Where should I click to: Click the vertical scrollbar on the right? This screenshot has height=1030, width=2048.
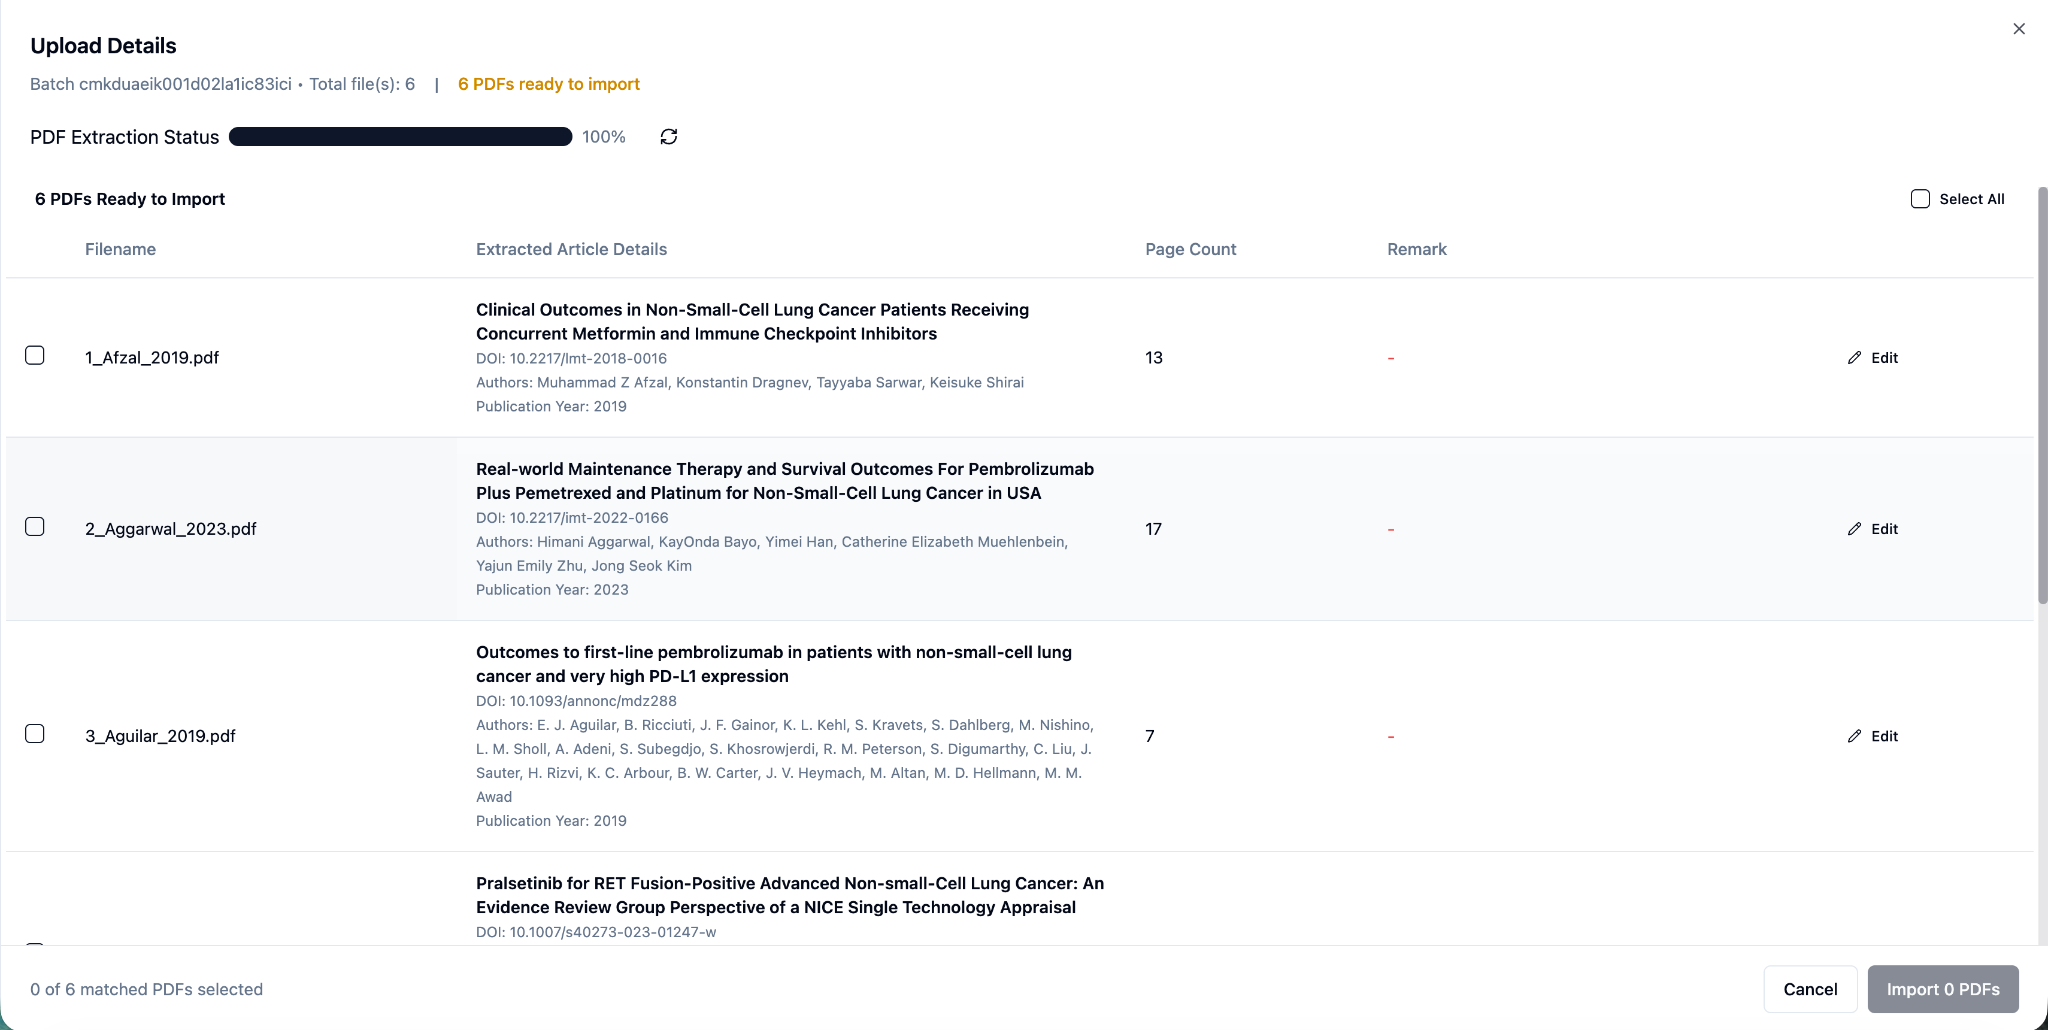point(2042,400)
